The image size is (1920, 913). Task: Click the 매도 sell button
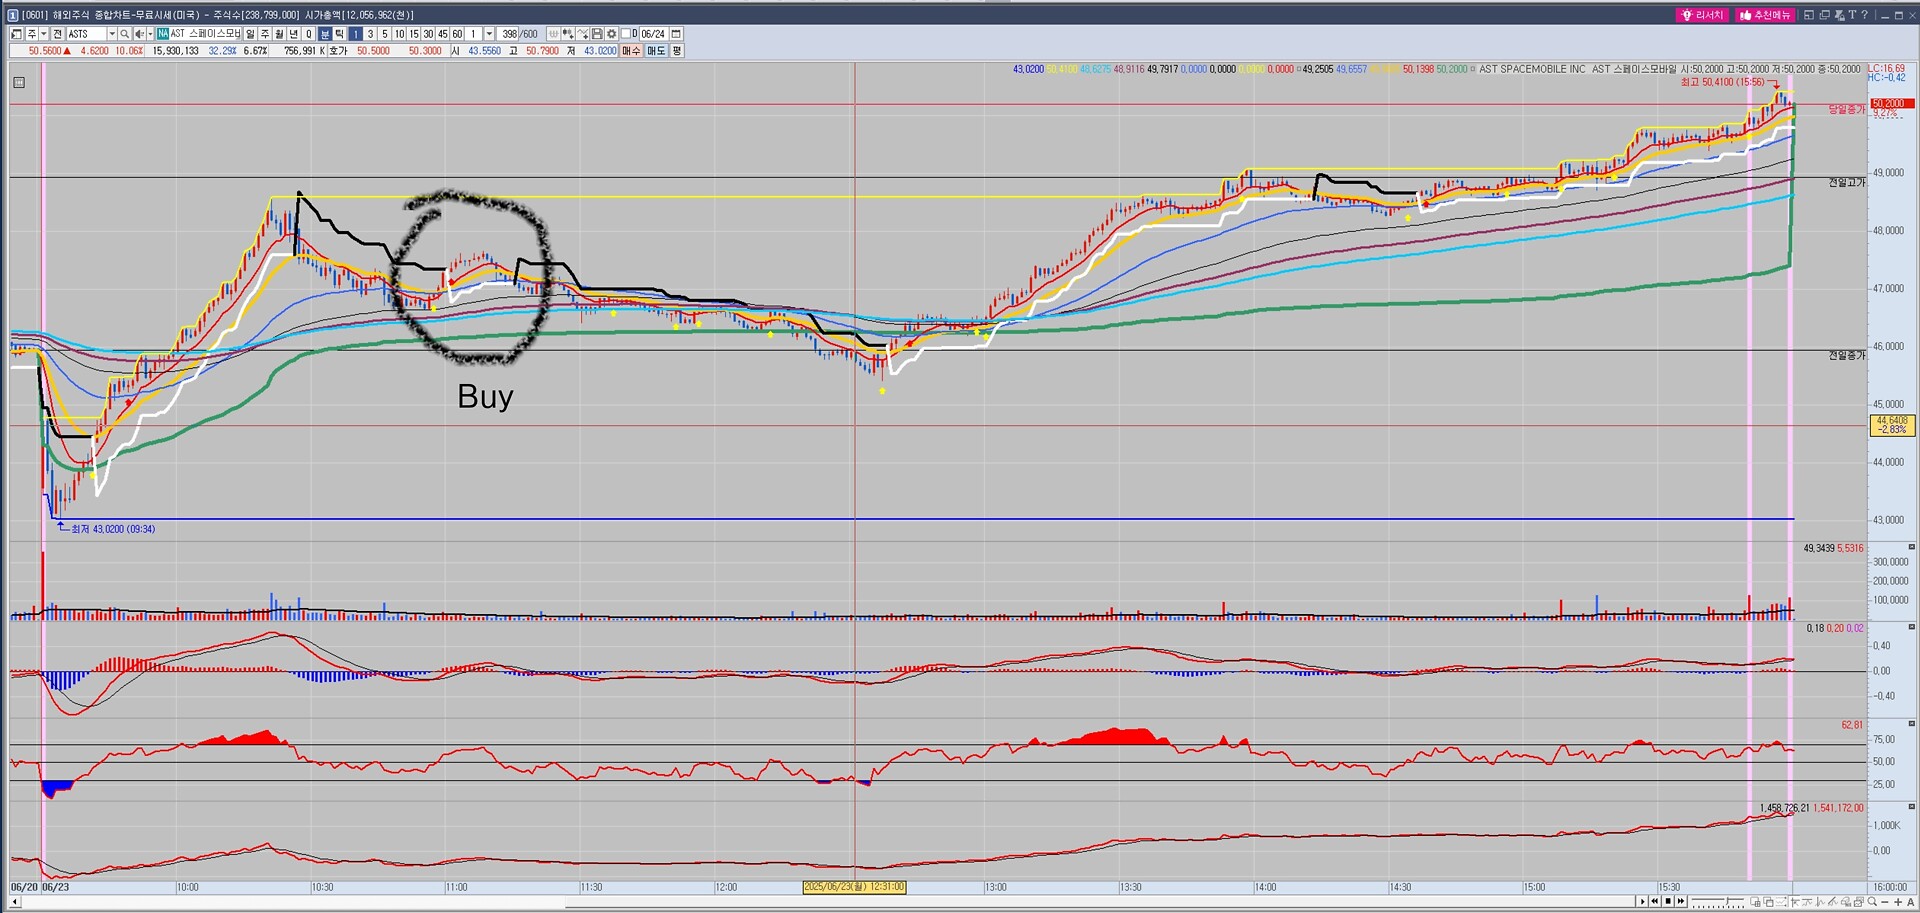tap(656, 51)
